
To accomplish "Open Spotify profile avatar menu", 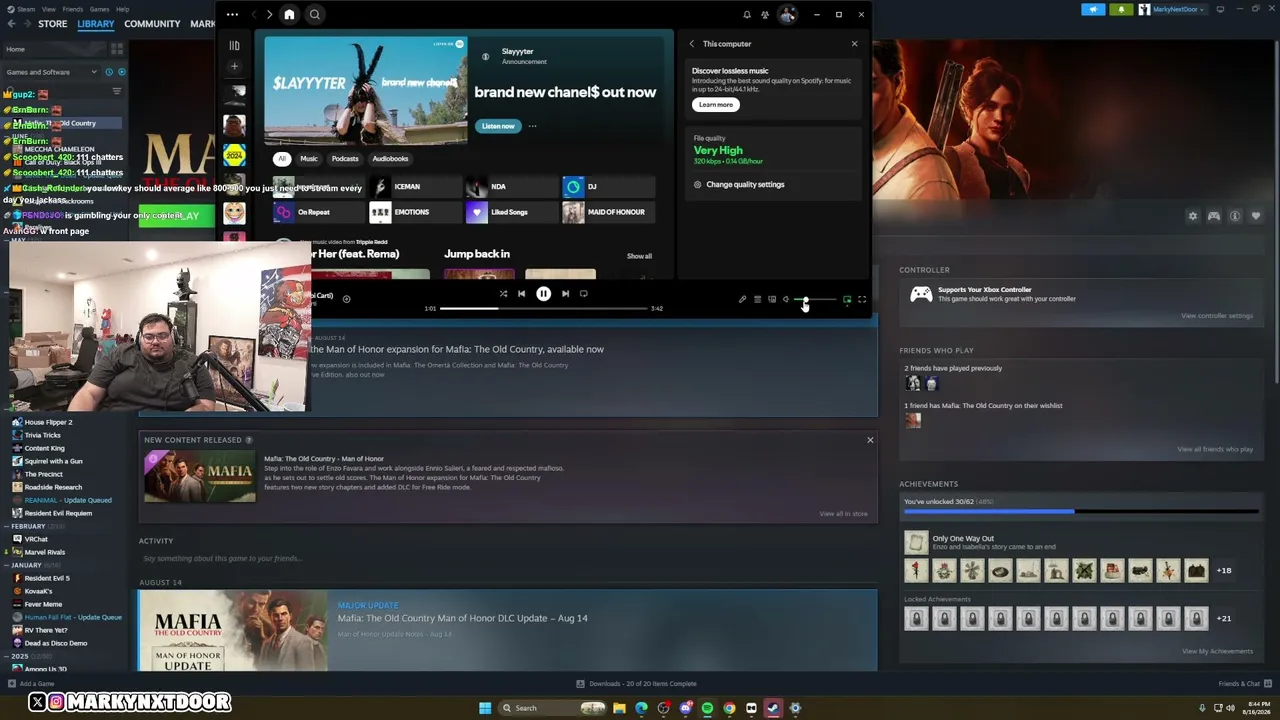I will pos(787,14).
